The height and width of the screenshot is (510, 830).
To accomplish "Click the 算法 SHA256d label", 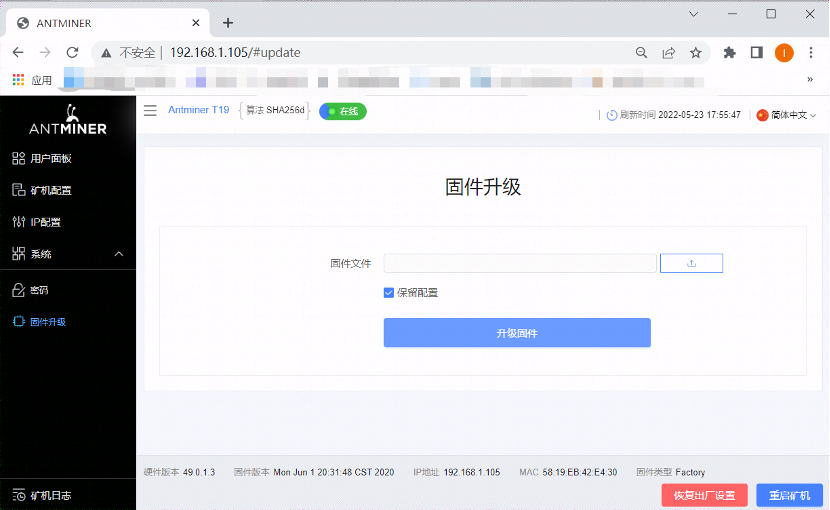I will 275,110.
